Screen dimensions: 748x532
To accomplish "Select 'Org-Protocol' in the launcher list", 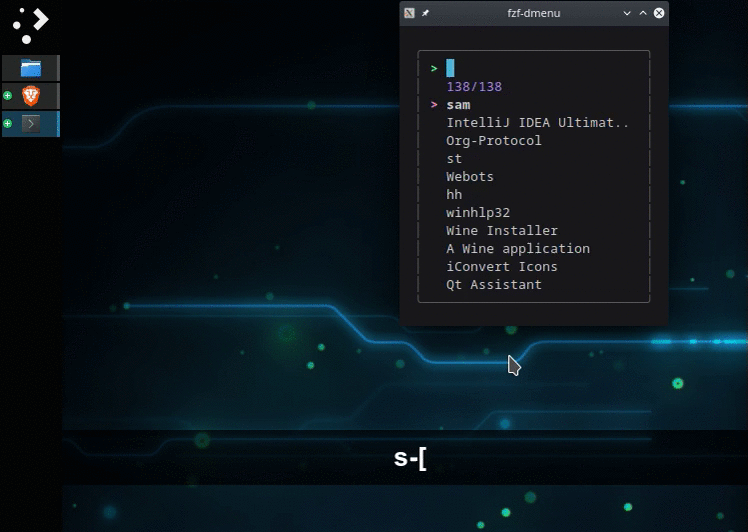I will click(494, 141).
